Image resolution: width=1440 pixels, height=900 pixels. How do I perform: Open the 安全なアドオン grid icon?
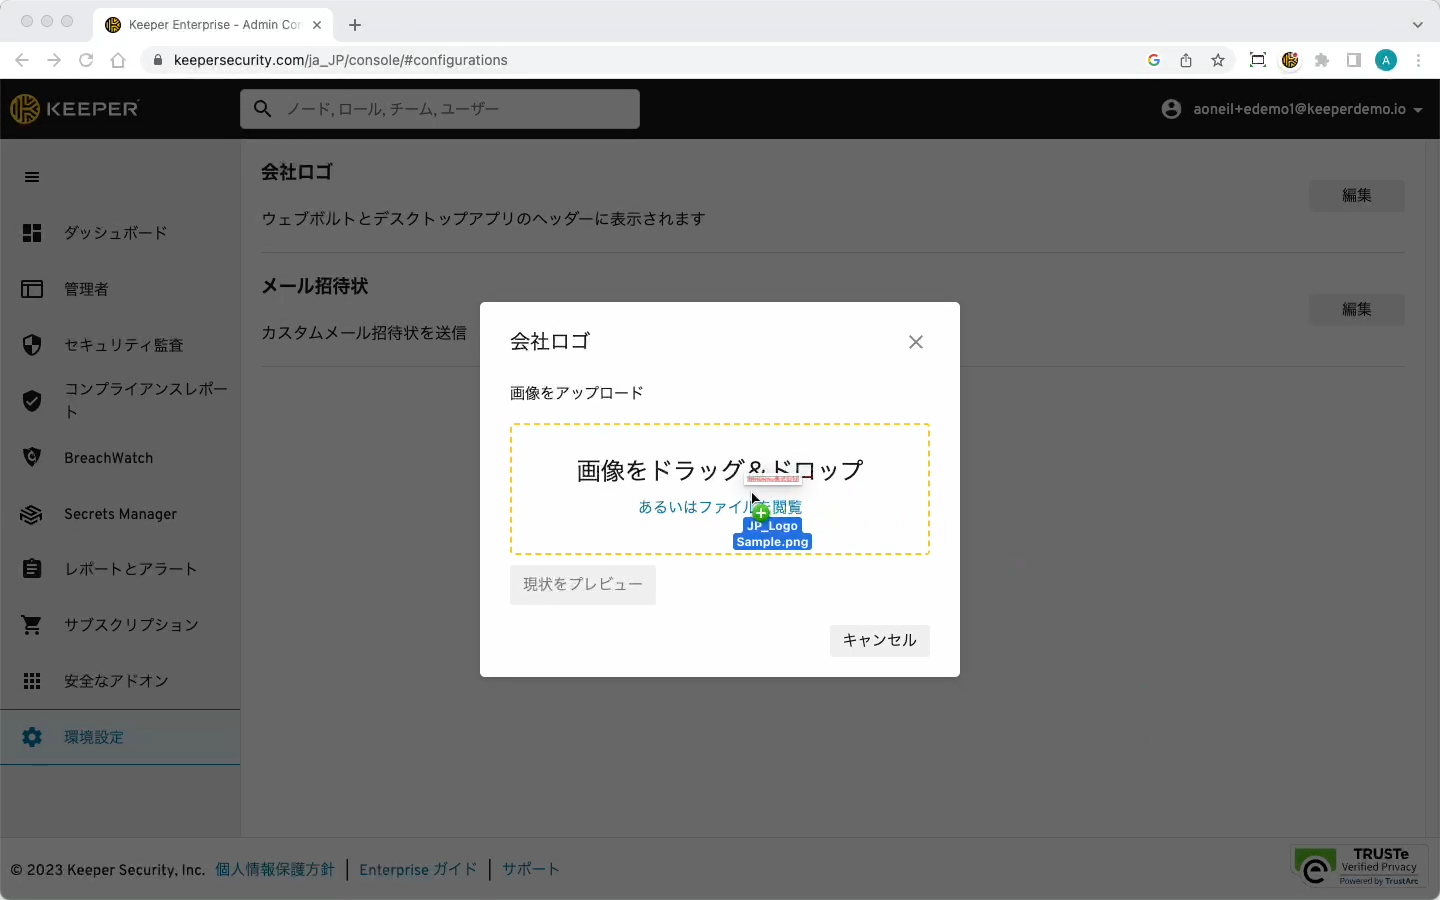tap(32, 681)
